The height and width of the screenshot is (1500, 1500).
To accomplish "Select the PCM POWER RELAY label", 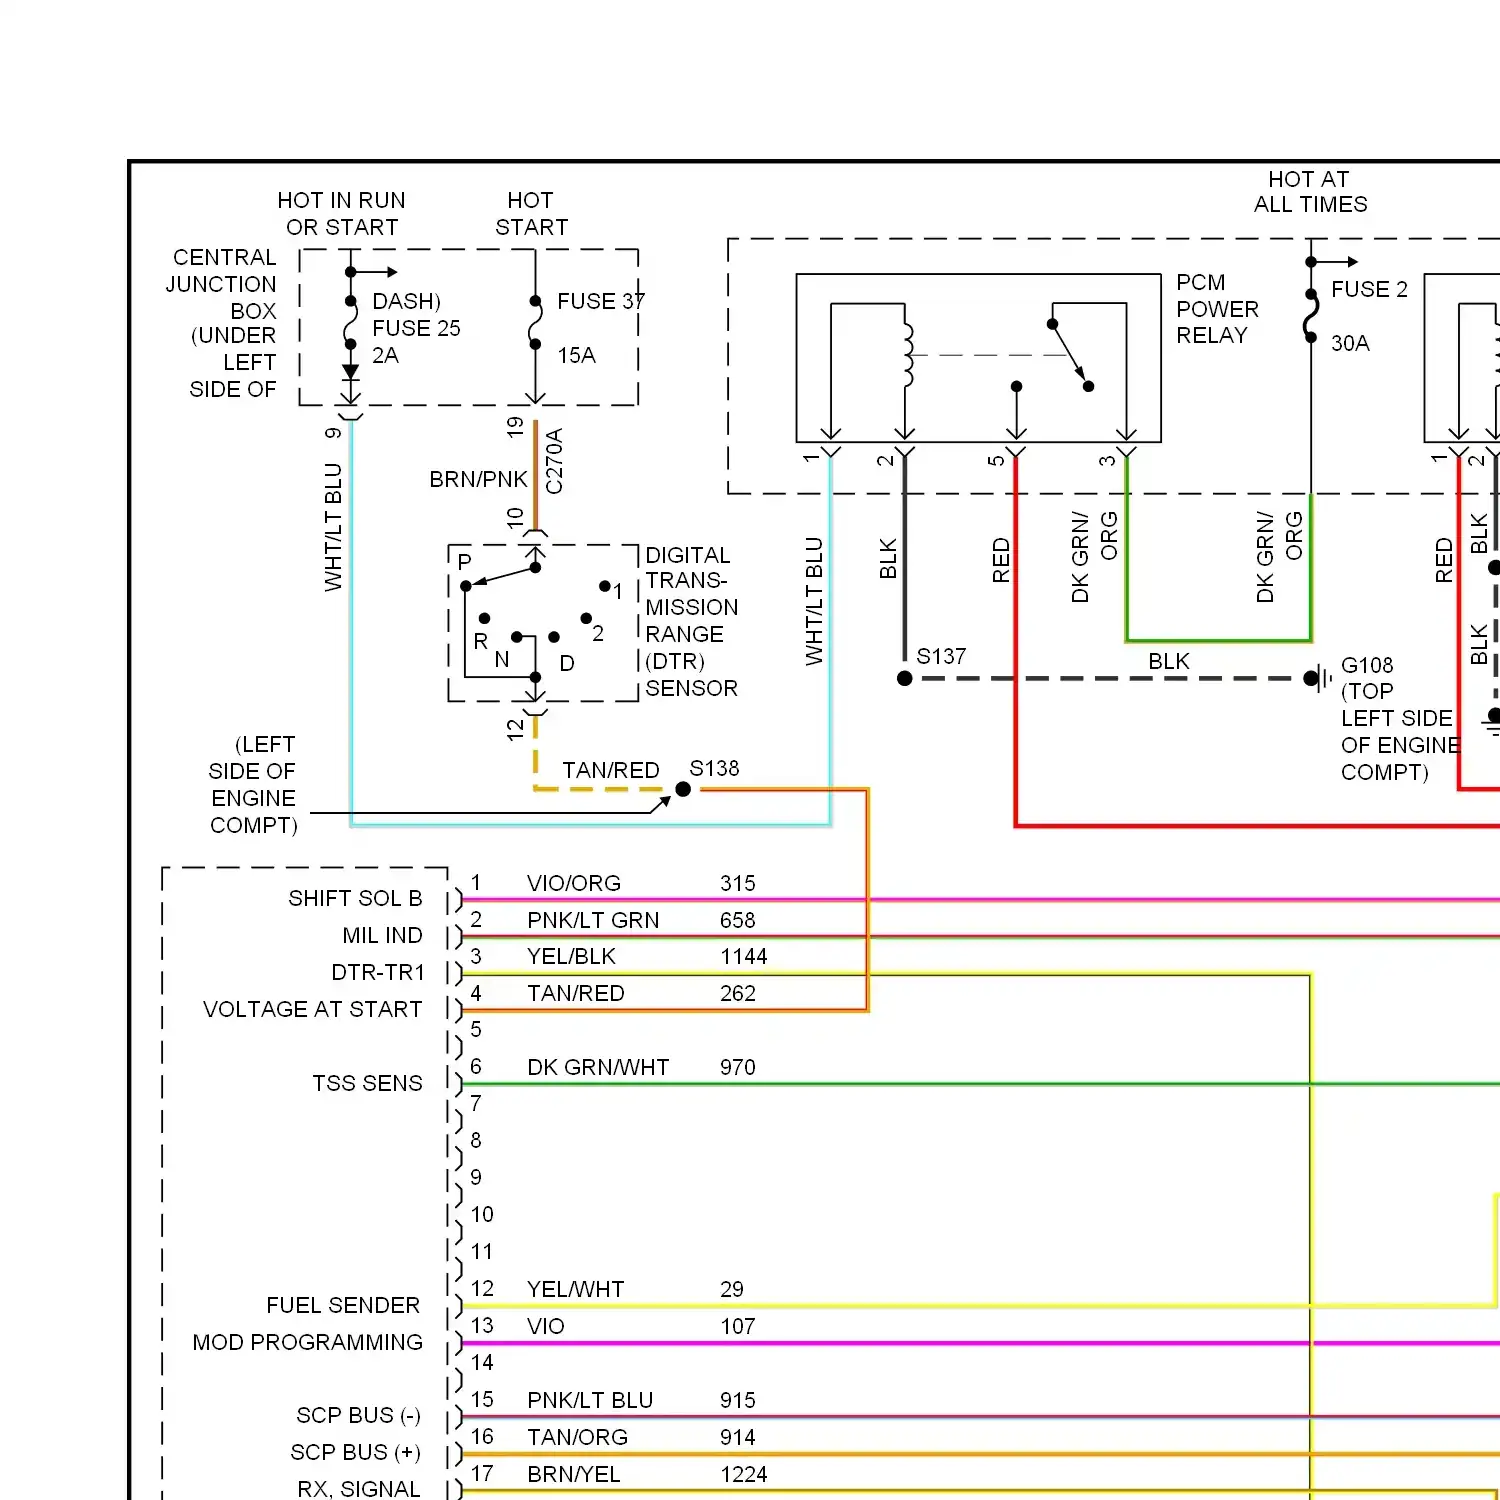I will [x=1217, y=309].
